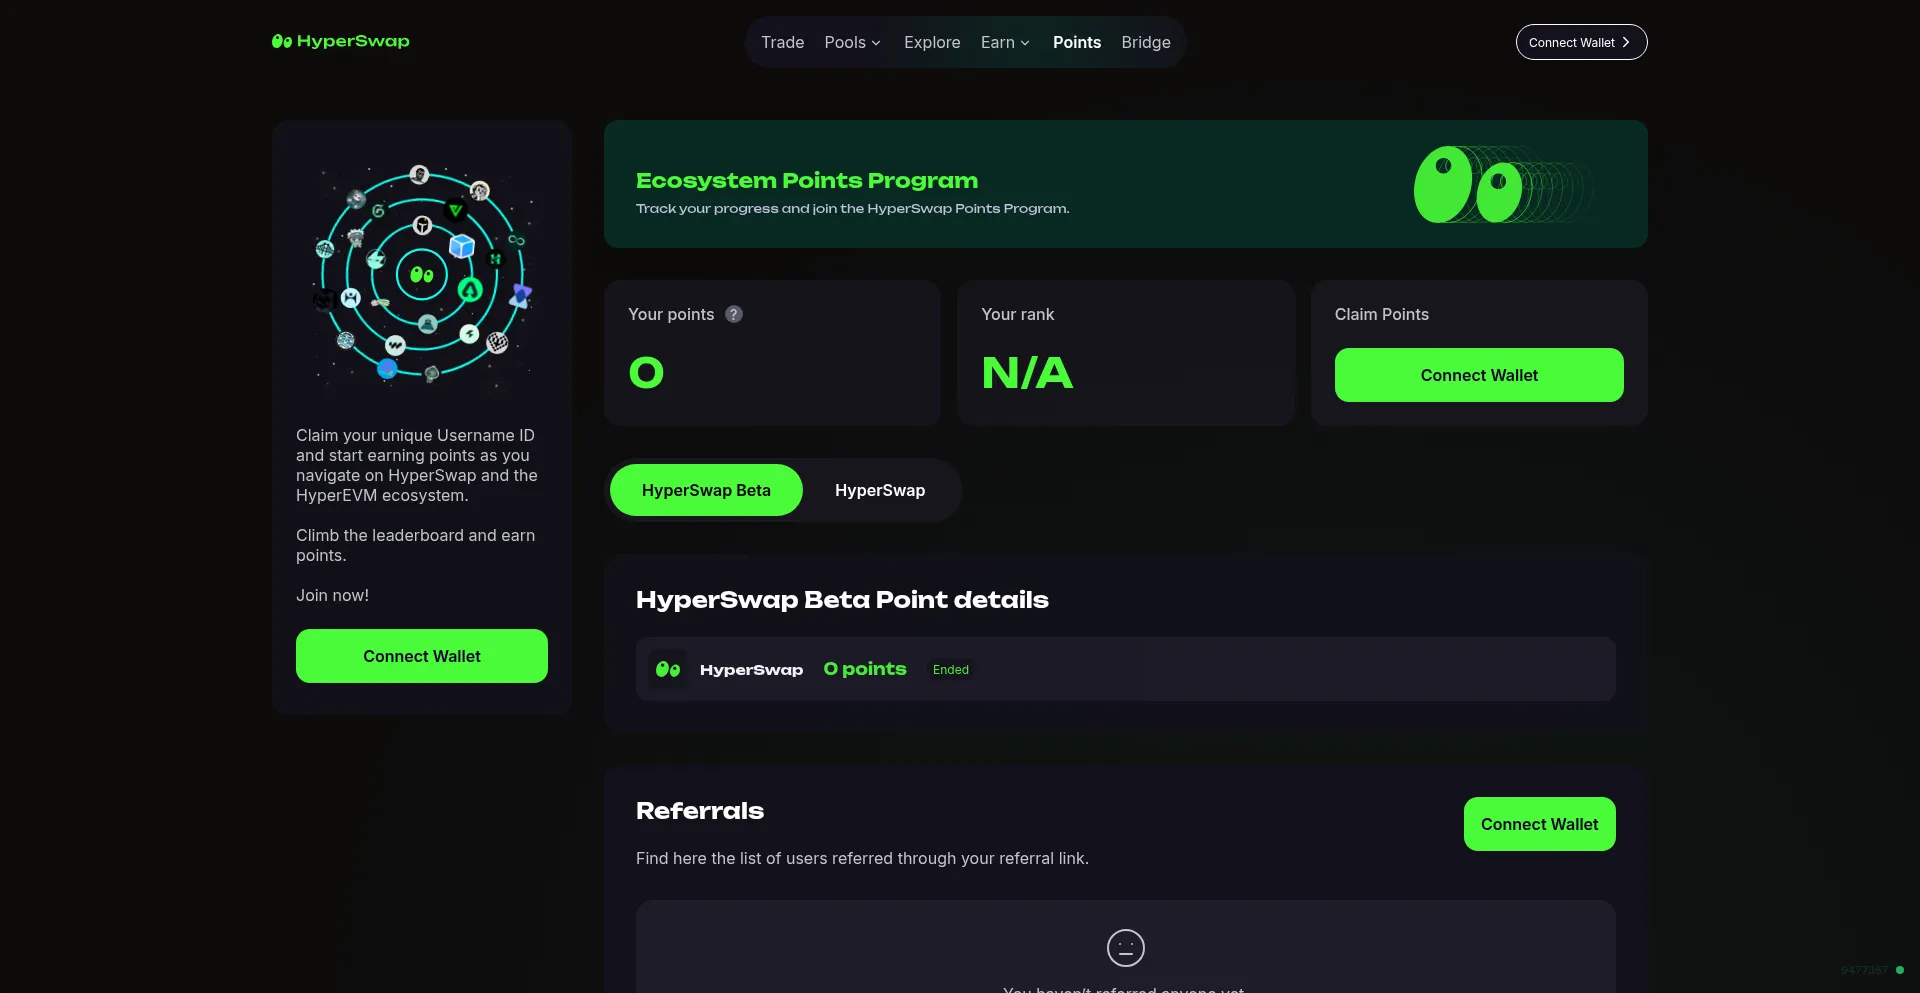The width and height of the screenshot is (1920, 993).
Task: Click the "Join now!" text
Action: (333, 595)
